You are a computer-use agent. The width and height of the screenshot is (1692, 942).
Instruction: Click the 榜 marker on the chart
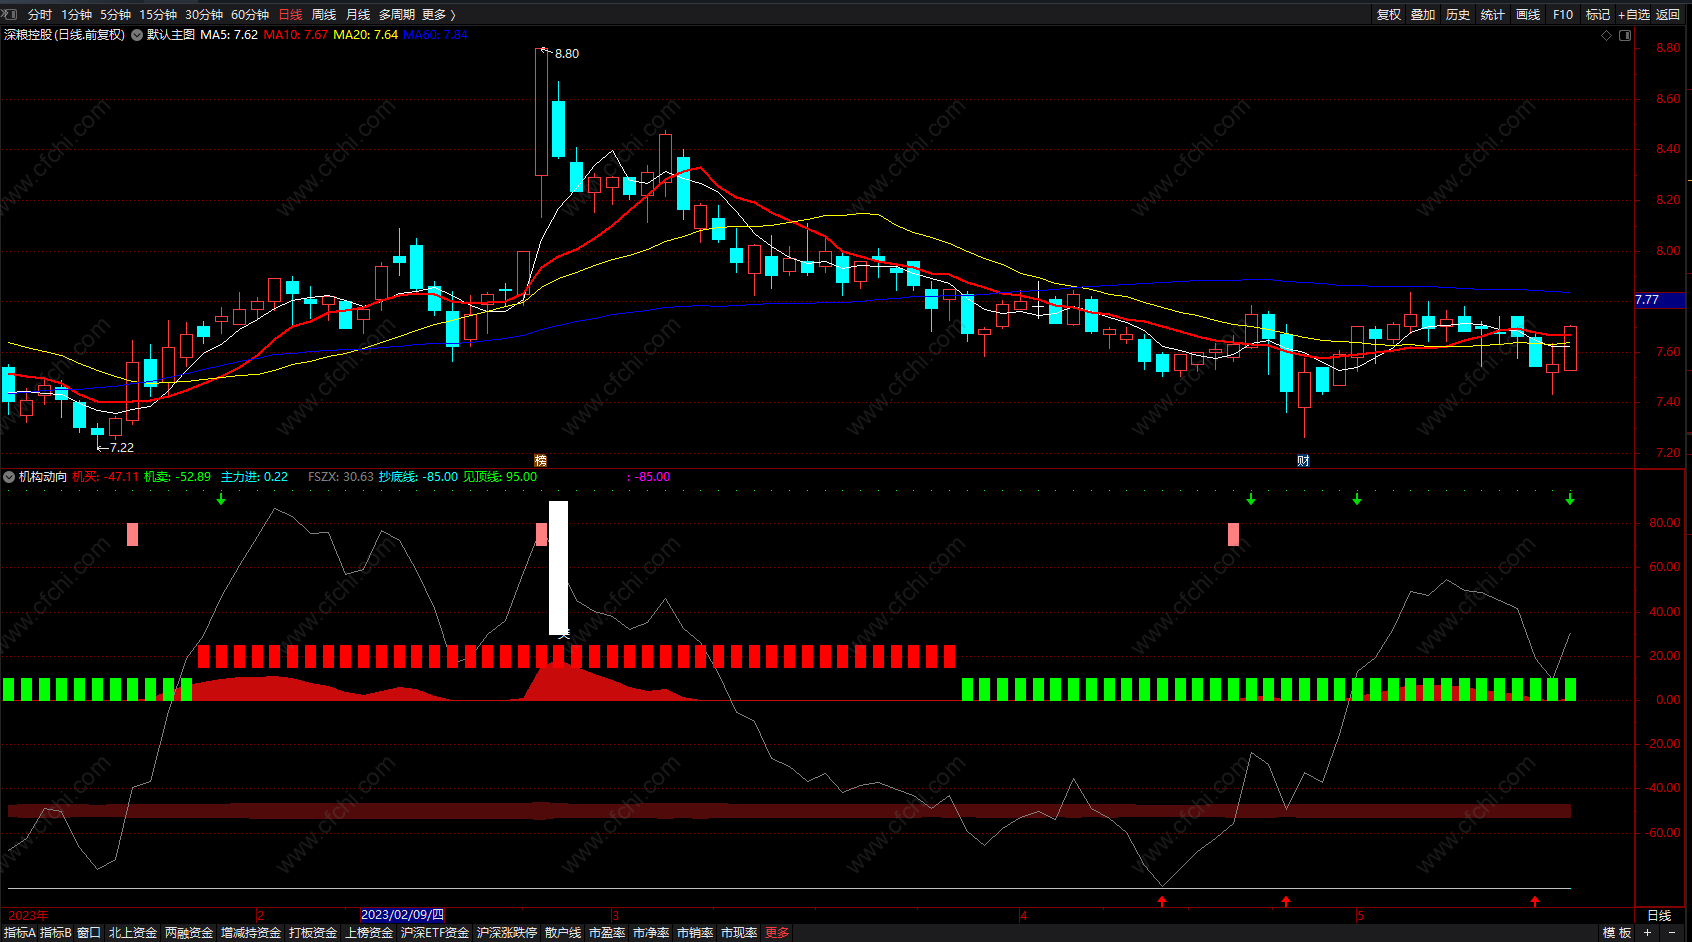pos(540,460)
